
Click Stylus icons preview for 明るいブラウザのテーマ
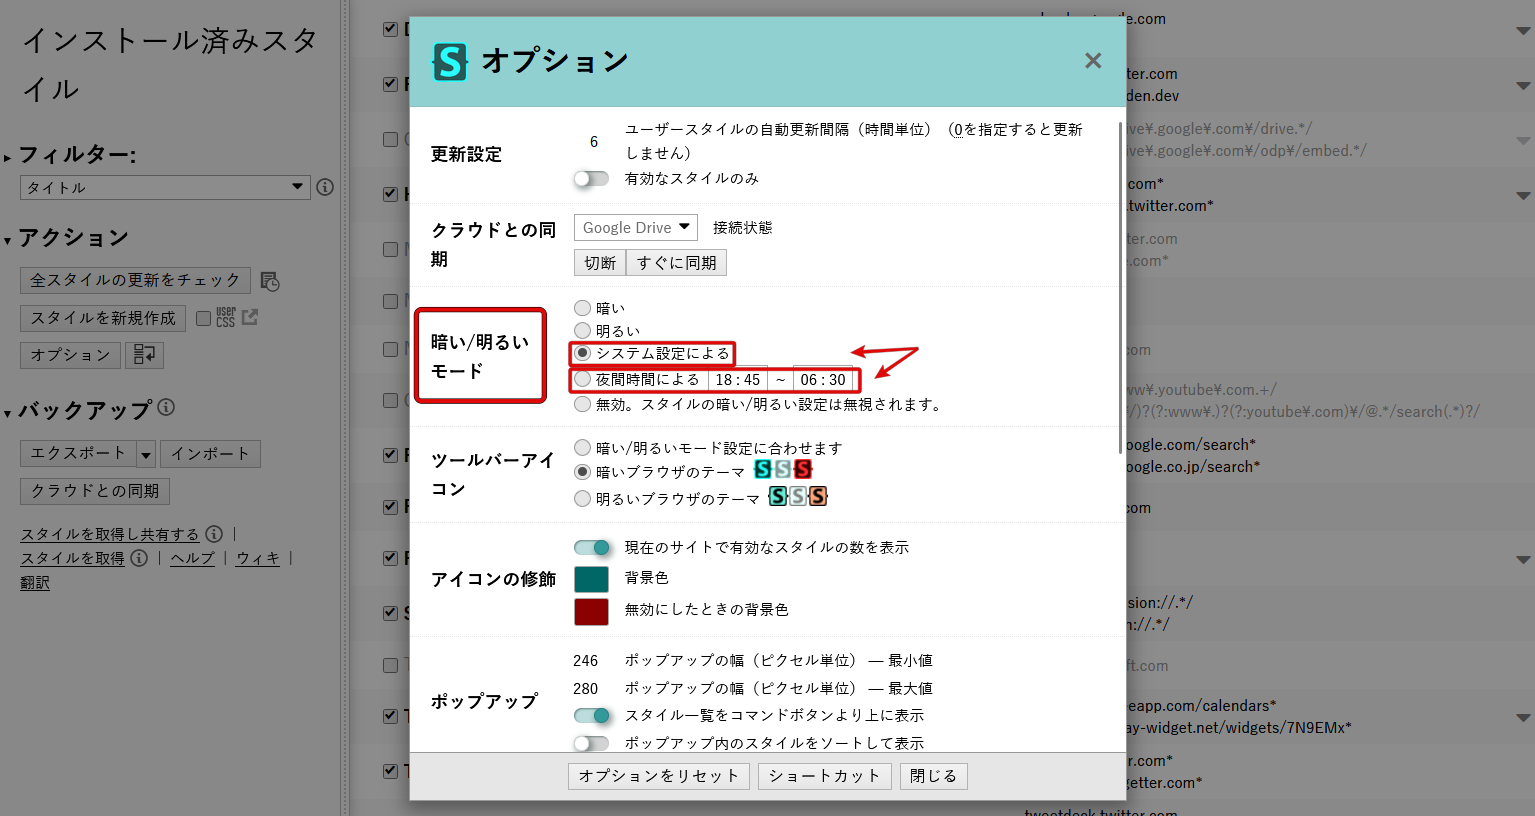coord(798,496)
